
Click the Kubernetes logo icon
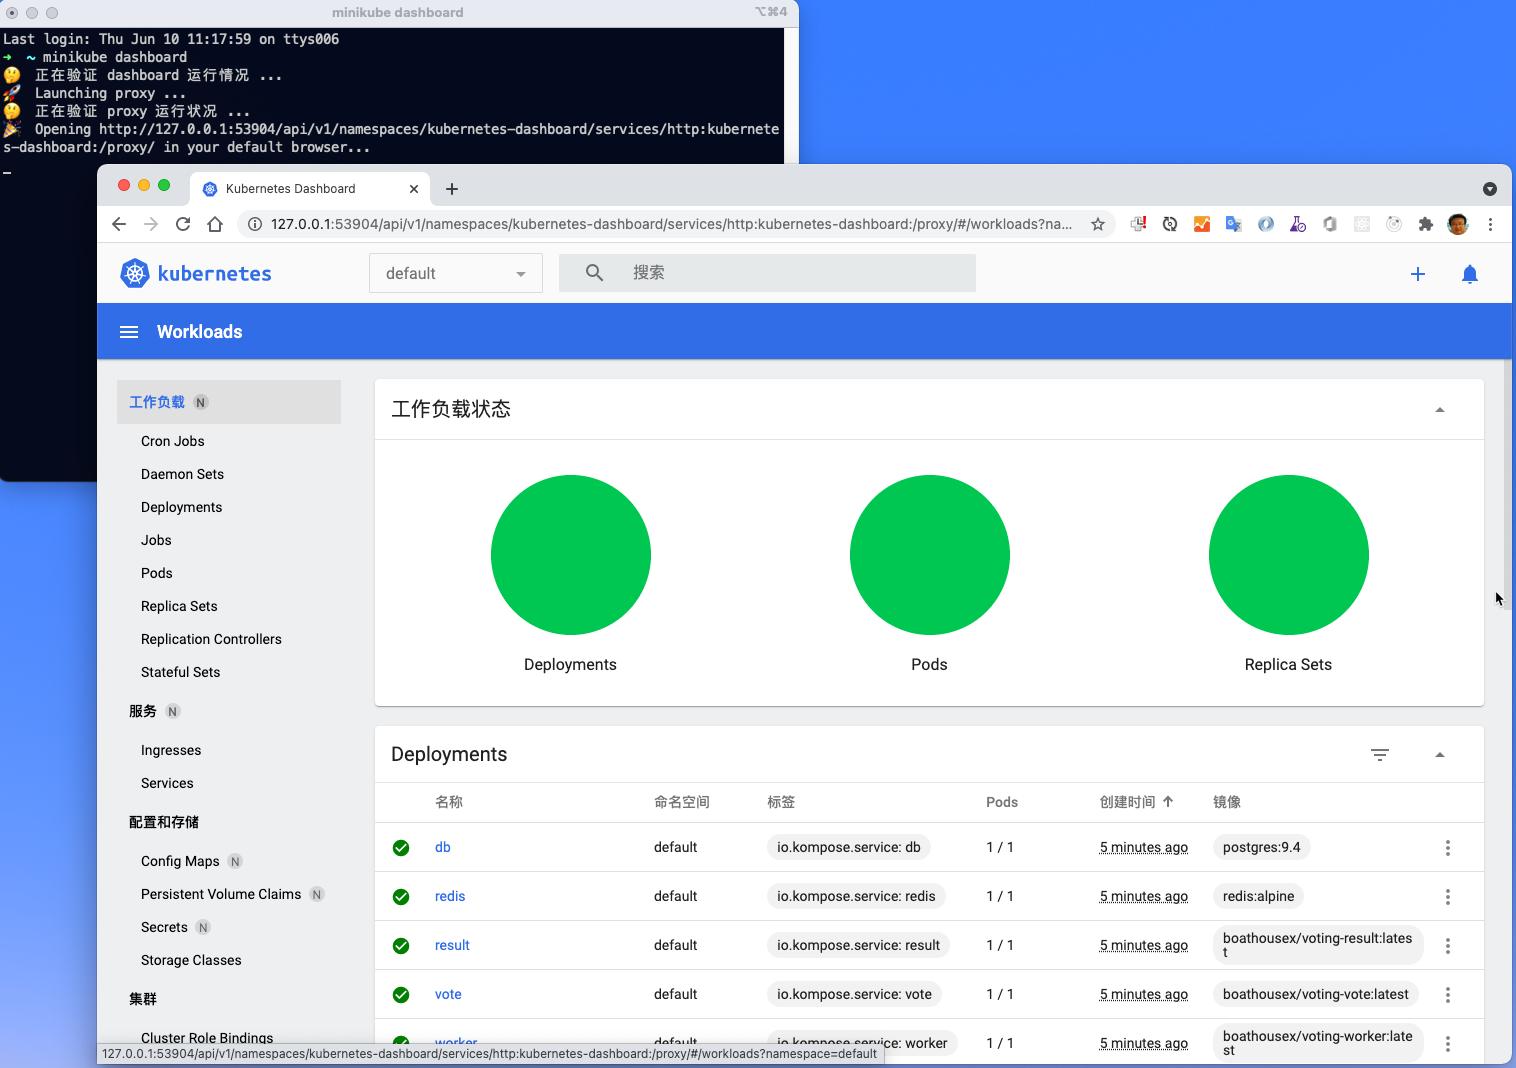click(x=135, y=273)
